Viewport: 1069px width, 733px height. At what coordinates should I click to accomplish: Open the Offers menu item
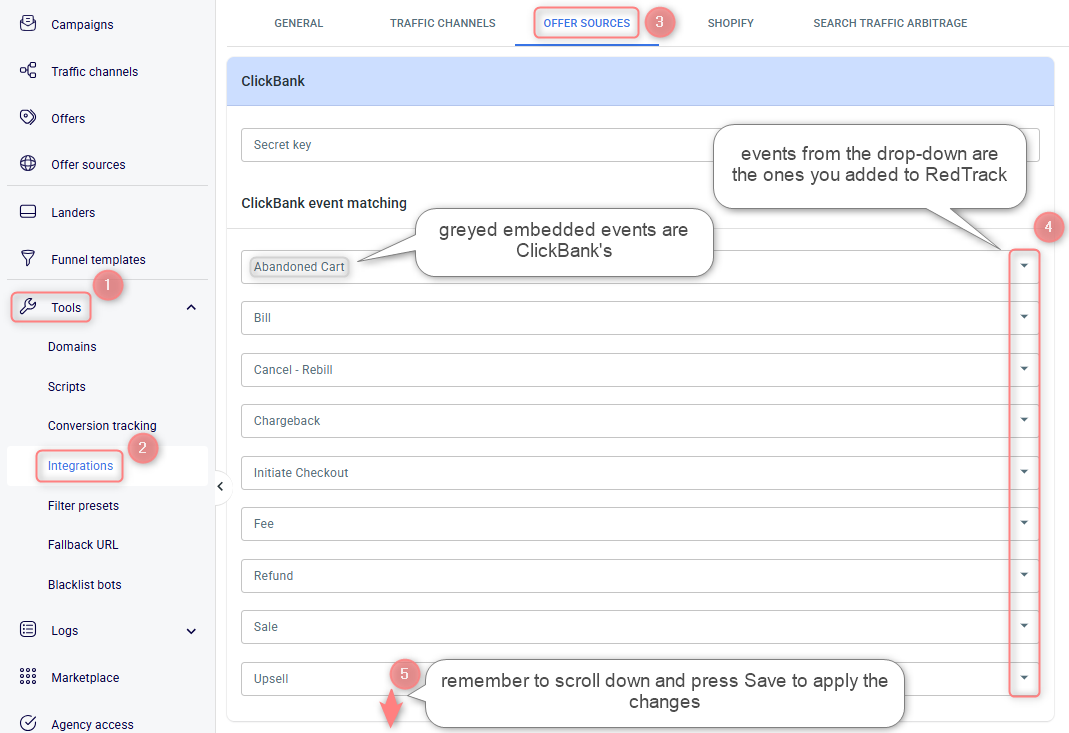(x=68, y=119)
